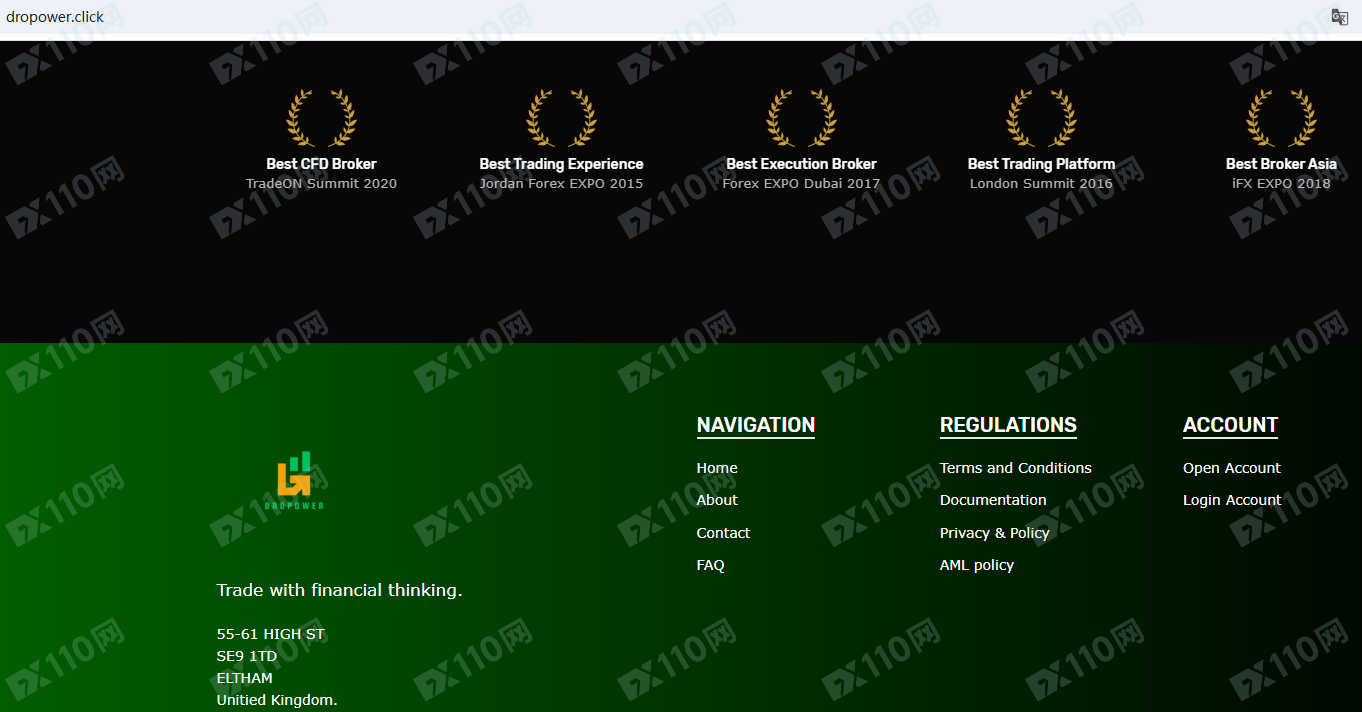This screenshot has width=1362, height=712.
Task: Click the Login Account link
Action: click(1231, 500)
